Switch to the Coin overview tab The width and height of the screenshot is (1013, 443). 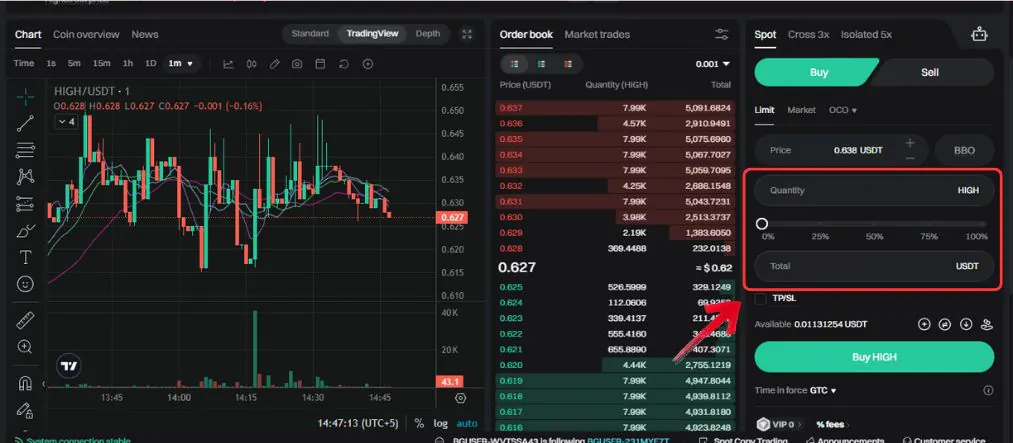click(x=86, y=34)
